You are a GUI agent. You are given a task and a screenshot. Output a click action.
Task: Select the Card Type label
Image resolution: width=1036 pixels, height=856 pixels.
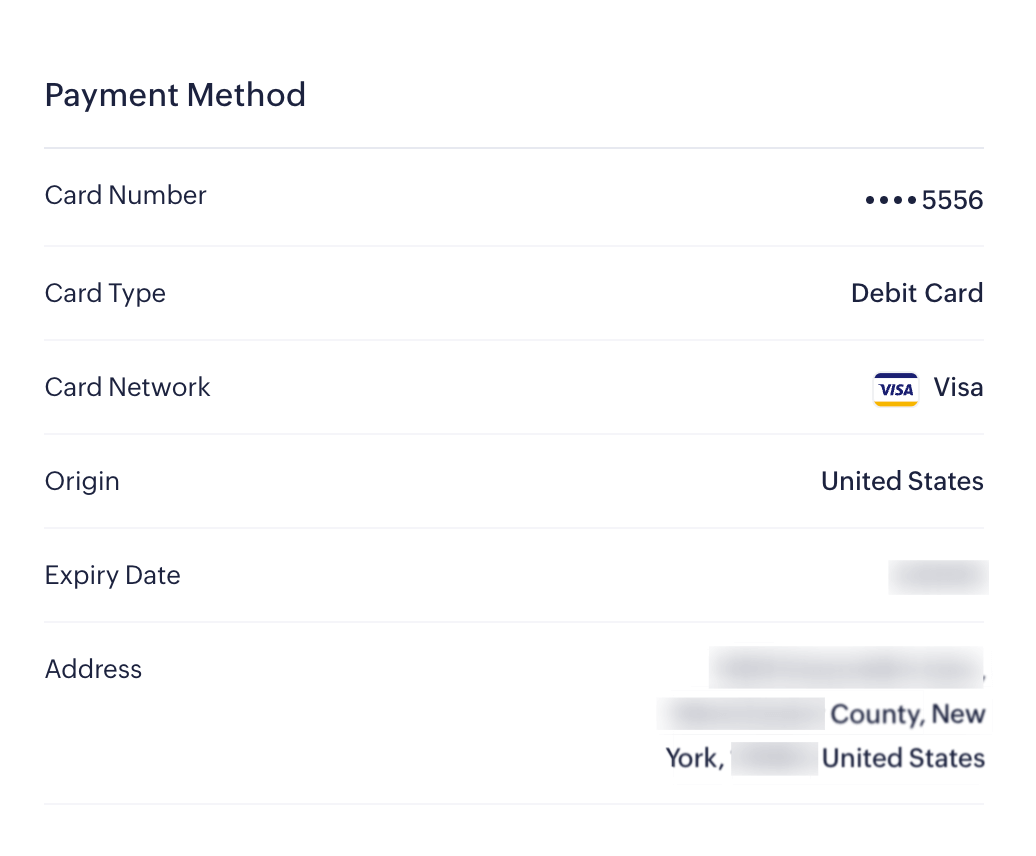(x=105, y=293)
